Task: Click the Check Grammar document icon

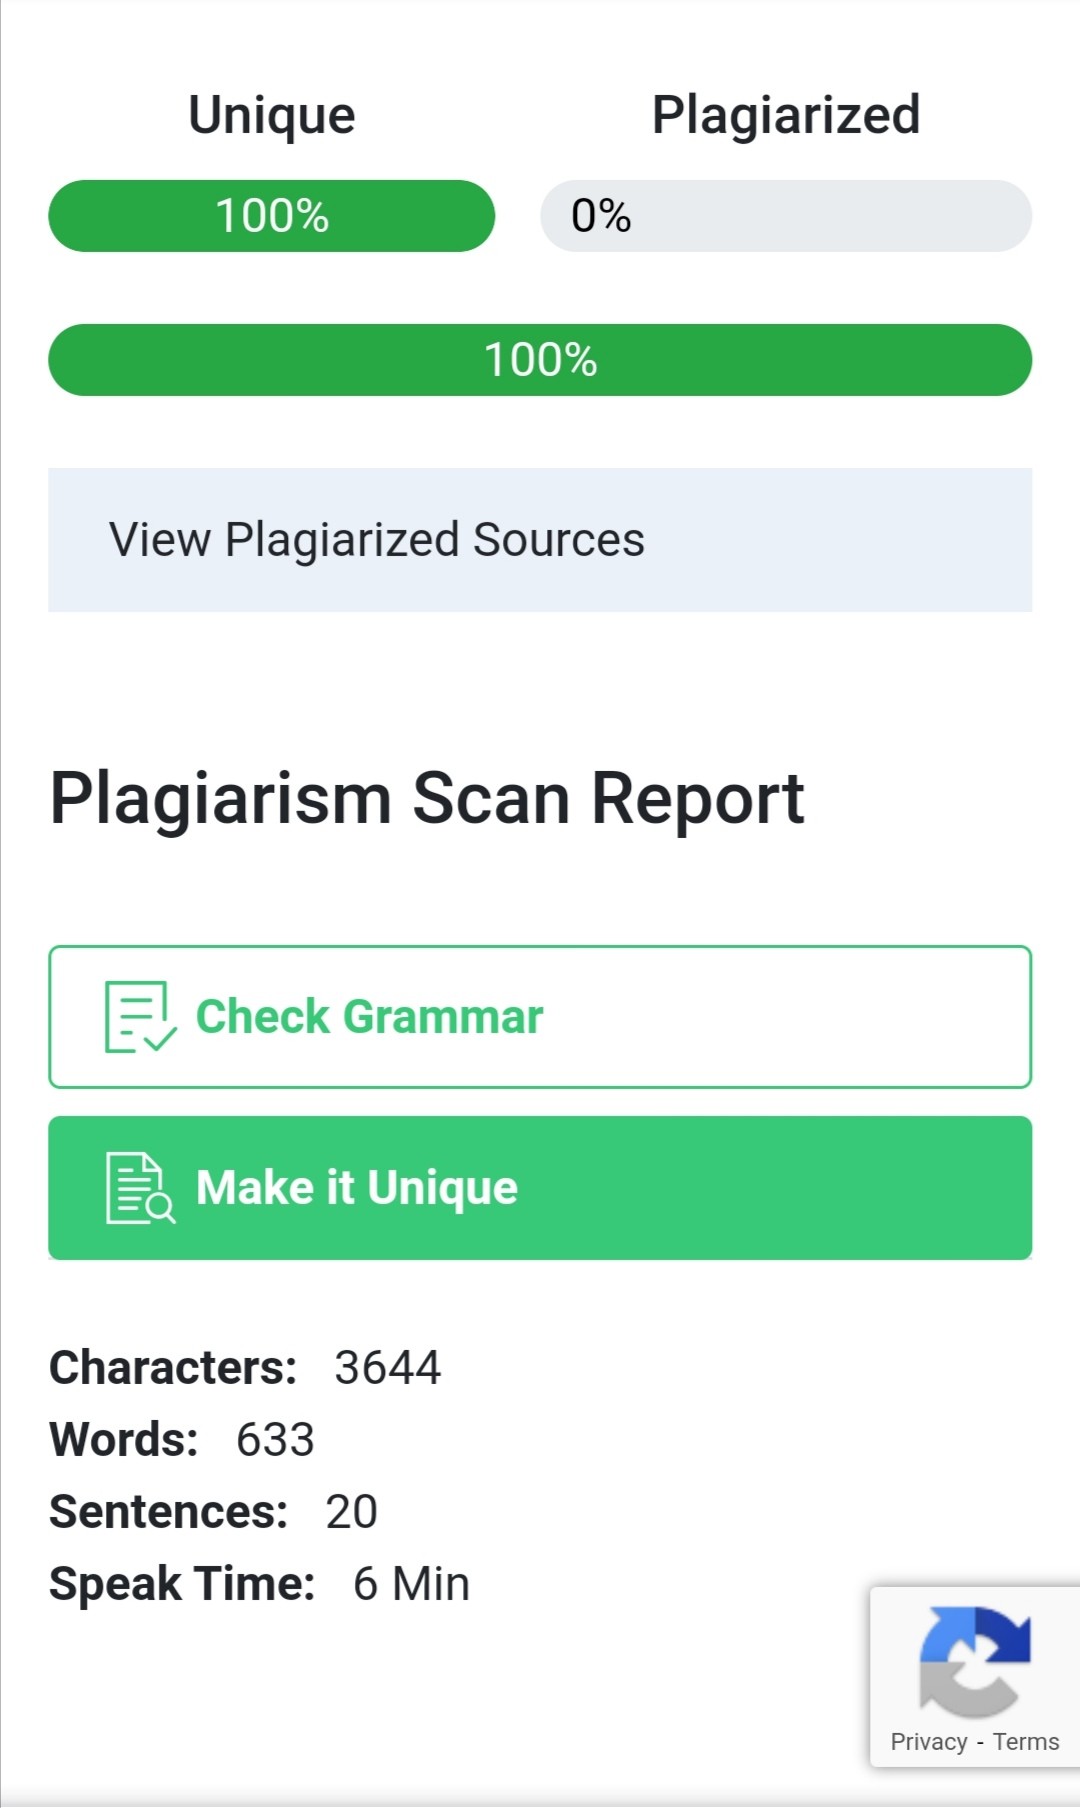Action: 141,1017
